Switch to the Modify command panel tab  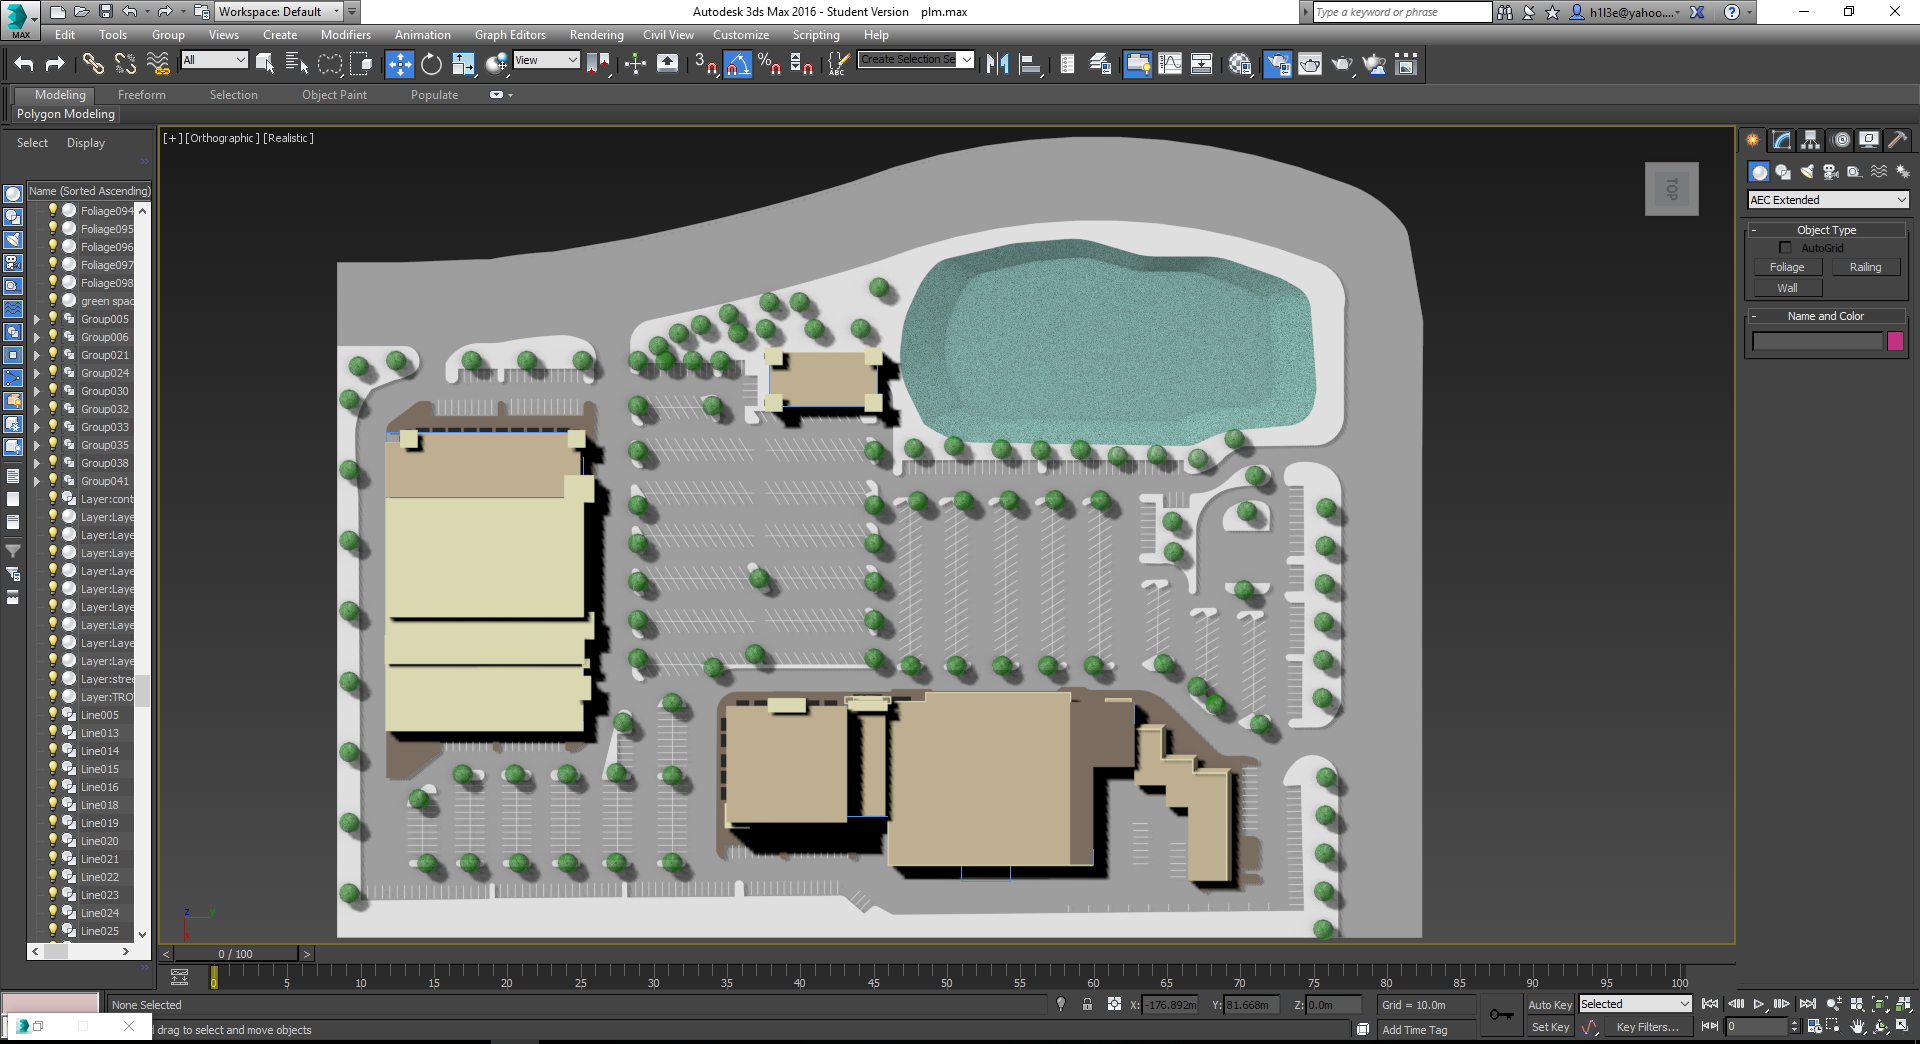(x=1782, y=140)
